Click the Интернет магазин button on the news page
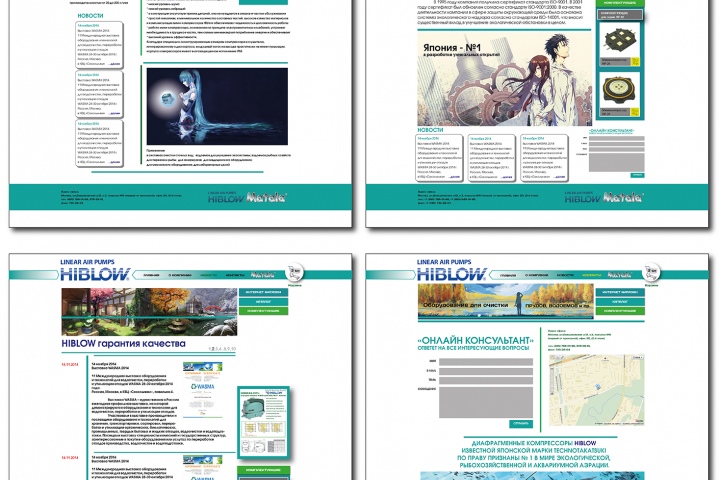 pos(264,292)
